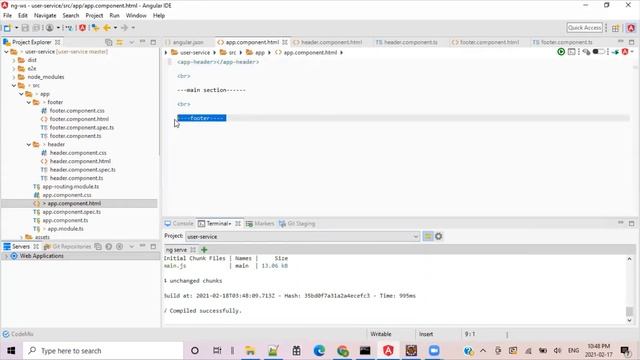The image size is (640, 360).
Task: Expand the node_modules folder
Action: [x=14, y=77]
